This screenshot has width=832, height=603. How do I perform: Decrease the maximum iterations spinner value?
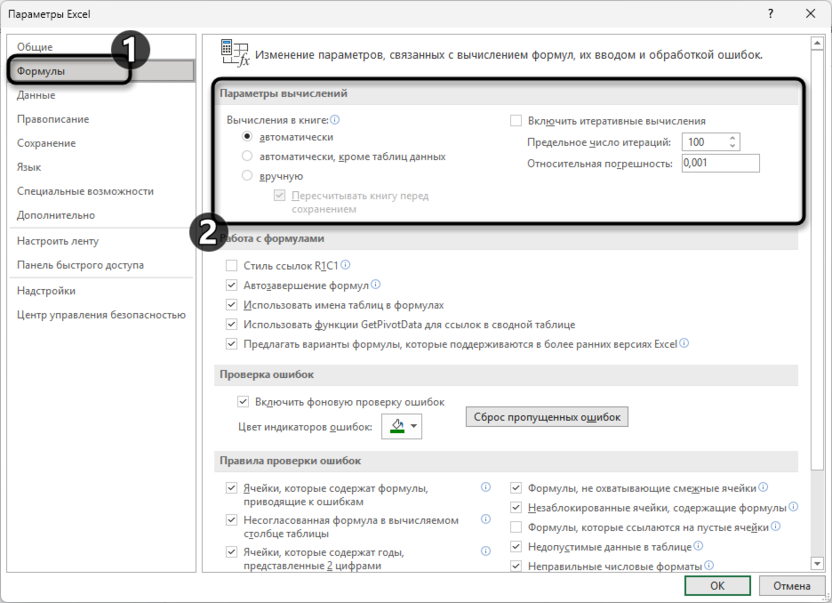tap(732, 145)
